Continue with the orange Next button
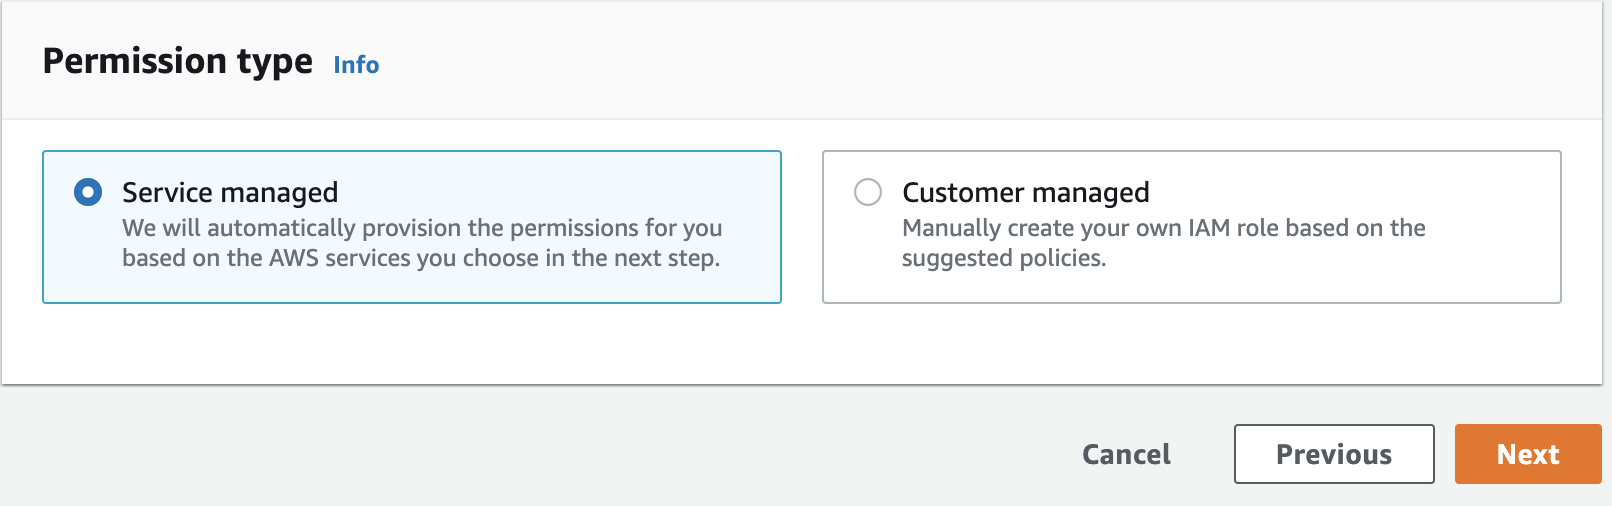Viewport: 1612px width, 506px height. (1528, 454)
